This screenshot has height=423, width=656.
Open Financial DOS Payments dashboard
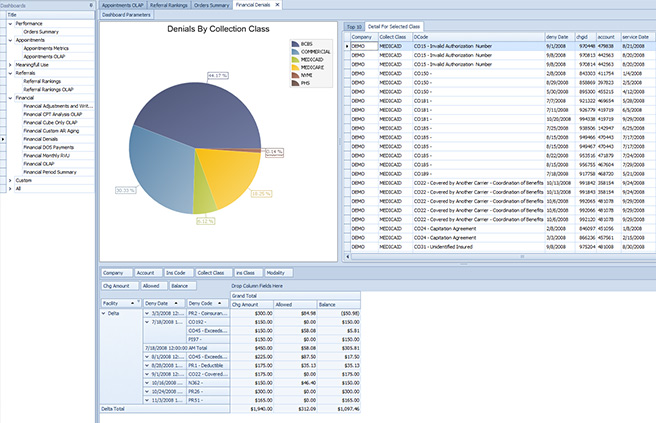tap(49, 148)
